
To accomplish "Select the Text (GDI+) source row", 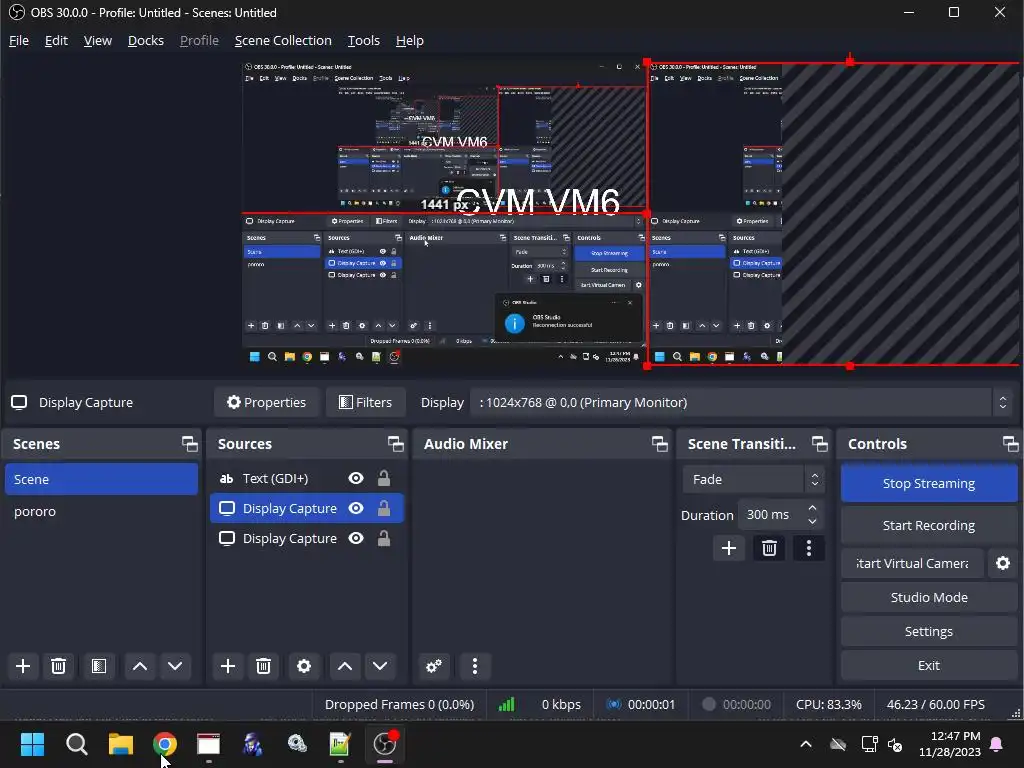I will pos(307,479).
